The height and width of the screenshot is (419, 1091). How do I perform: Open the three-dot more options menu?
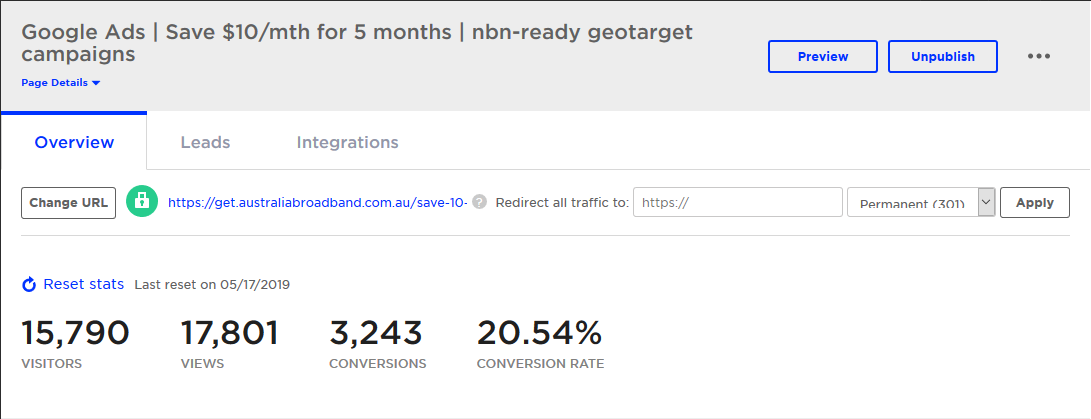(x=1039, y=57)
